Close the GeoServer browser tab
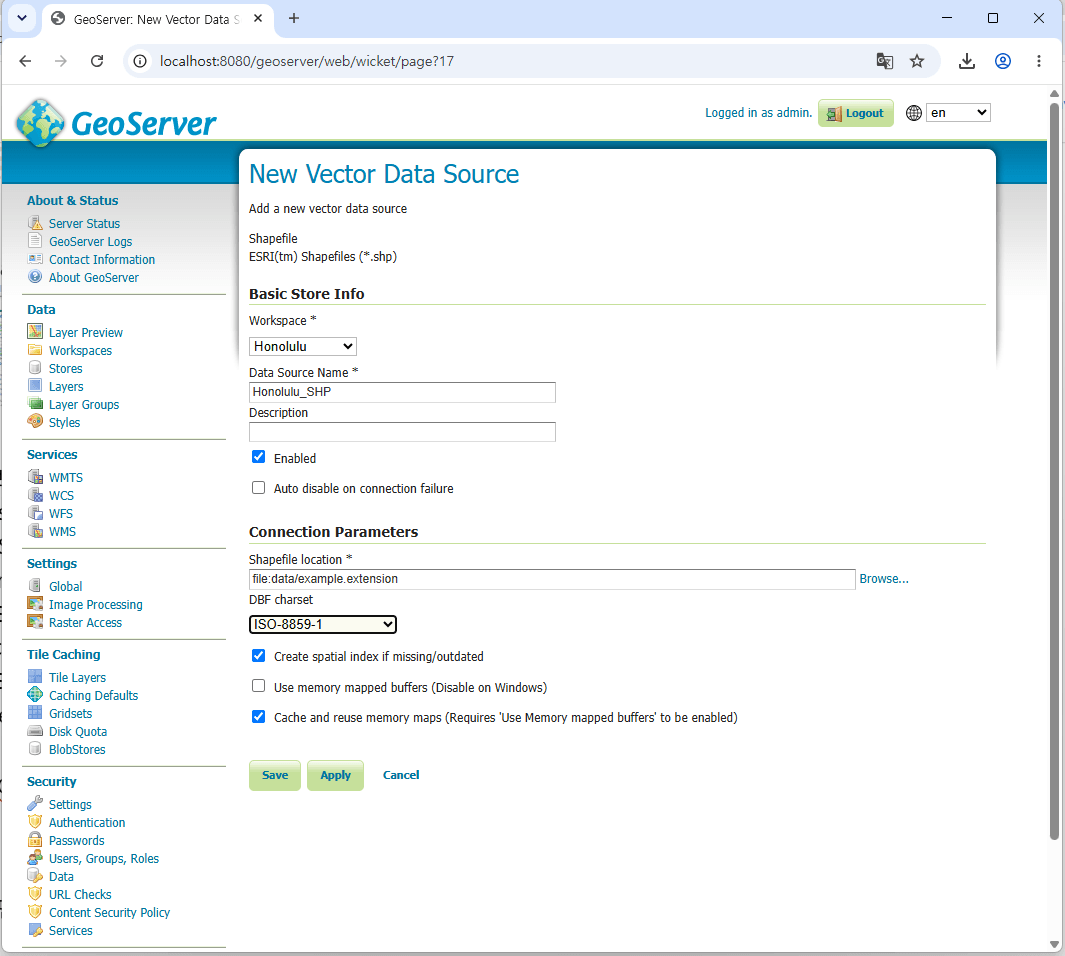Image resolution: width=1065 pixels, height=956 pixels. (x=258, y=19)
